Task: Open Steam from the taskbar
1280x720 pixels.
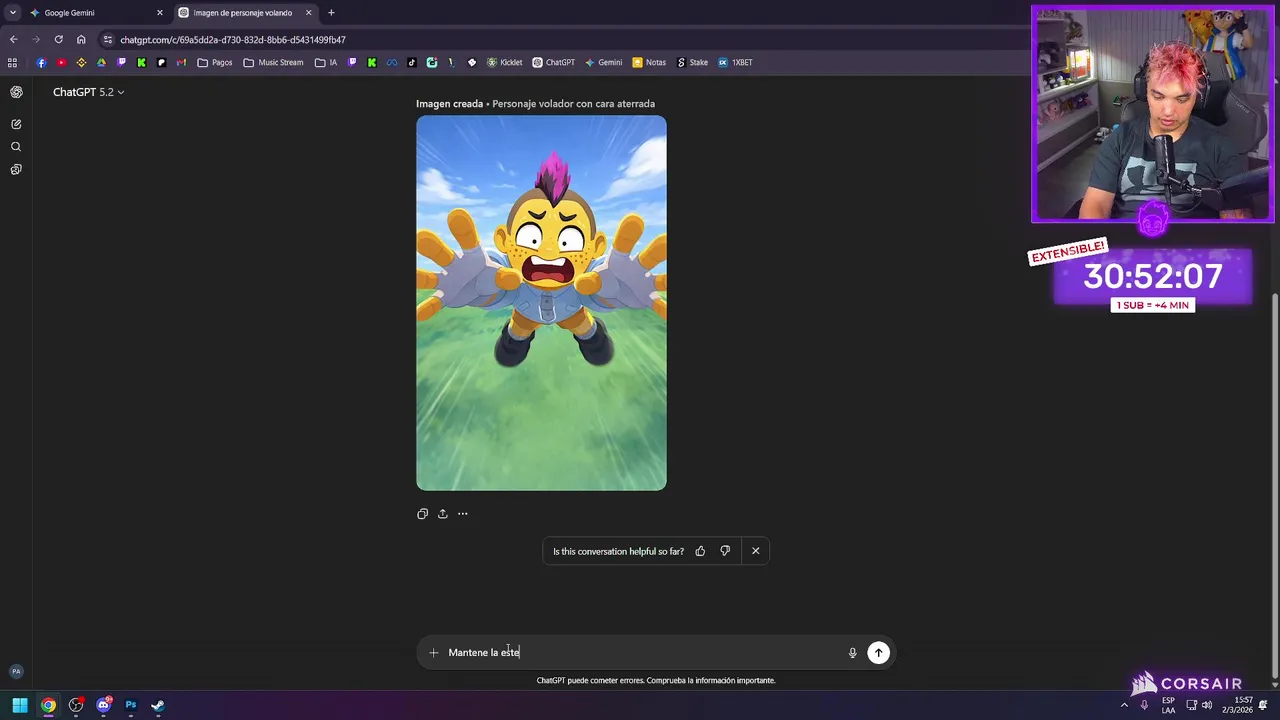Action: click(158, 705)
